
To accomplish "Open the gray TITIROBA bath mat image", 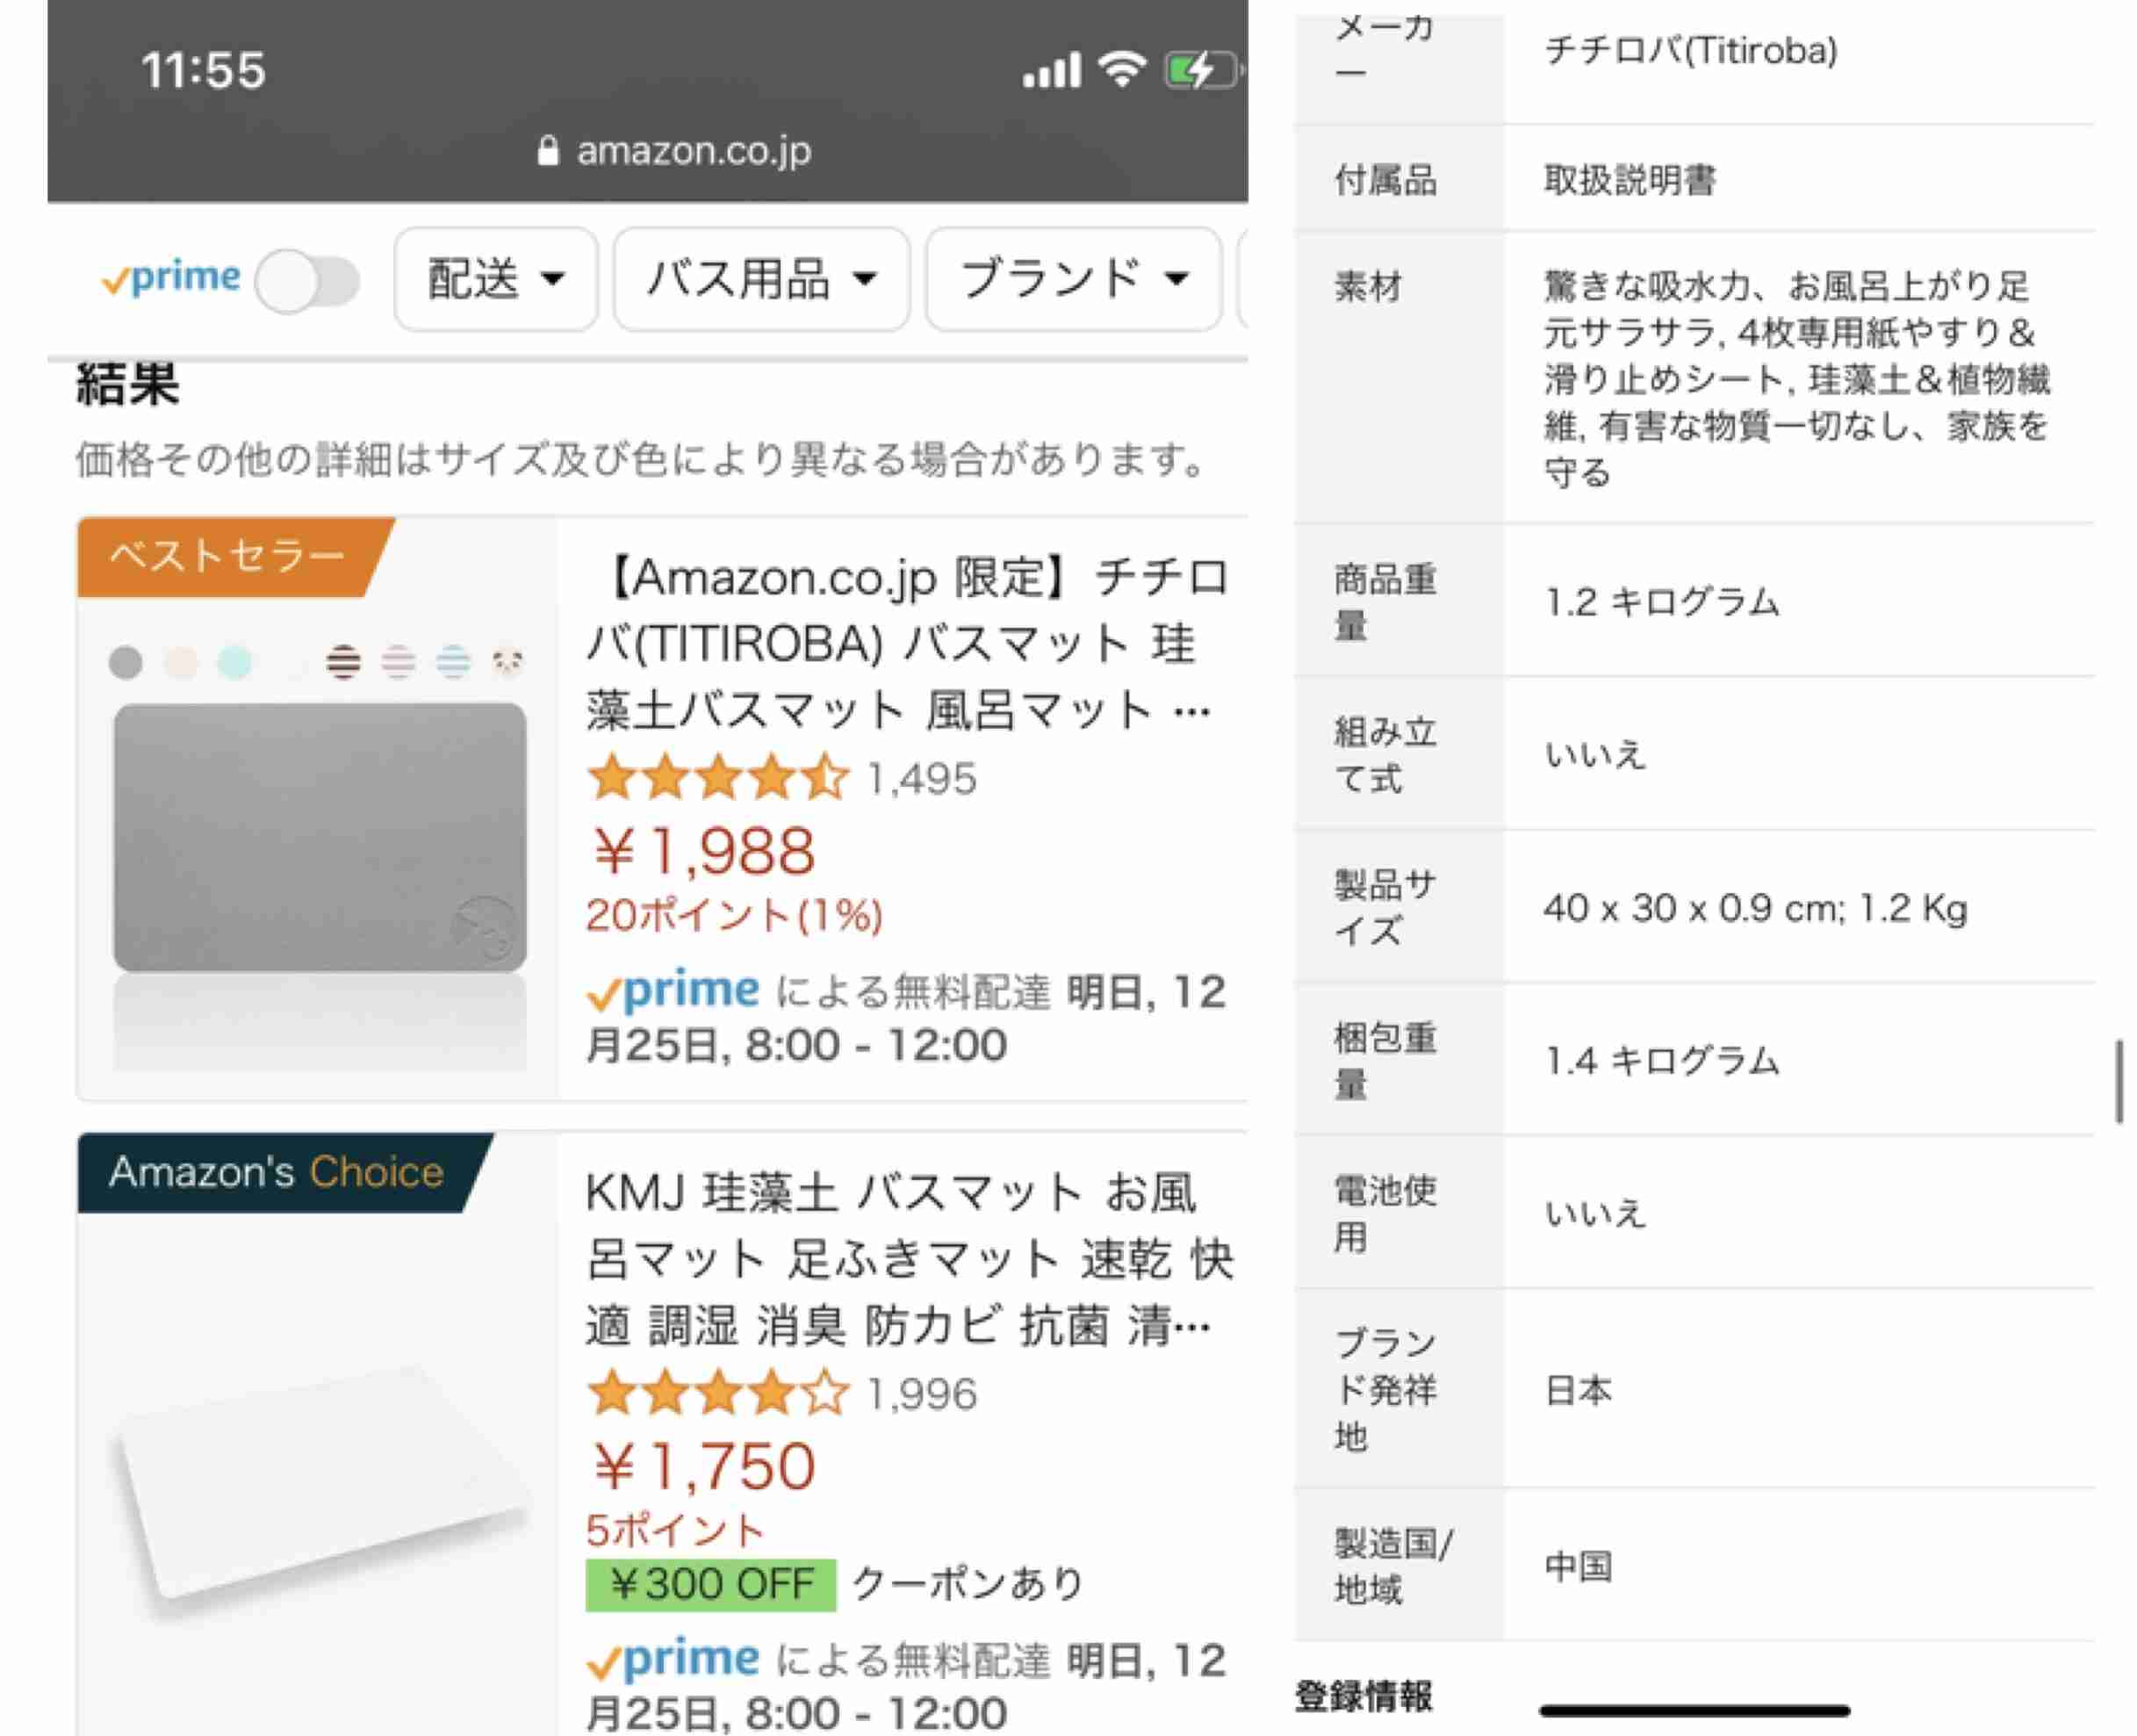I will click(320, 837).
